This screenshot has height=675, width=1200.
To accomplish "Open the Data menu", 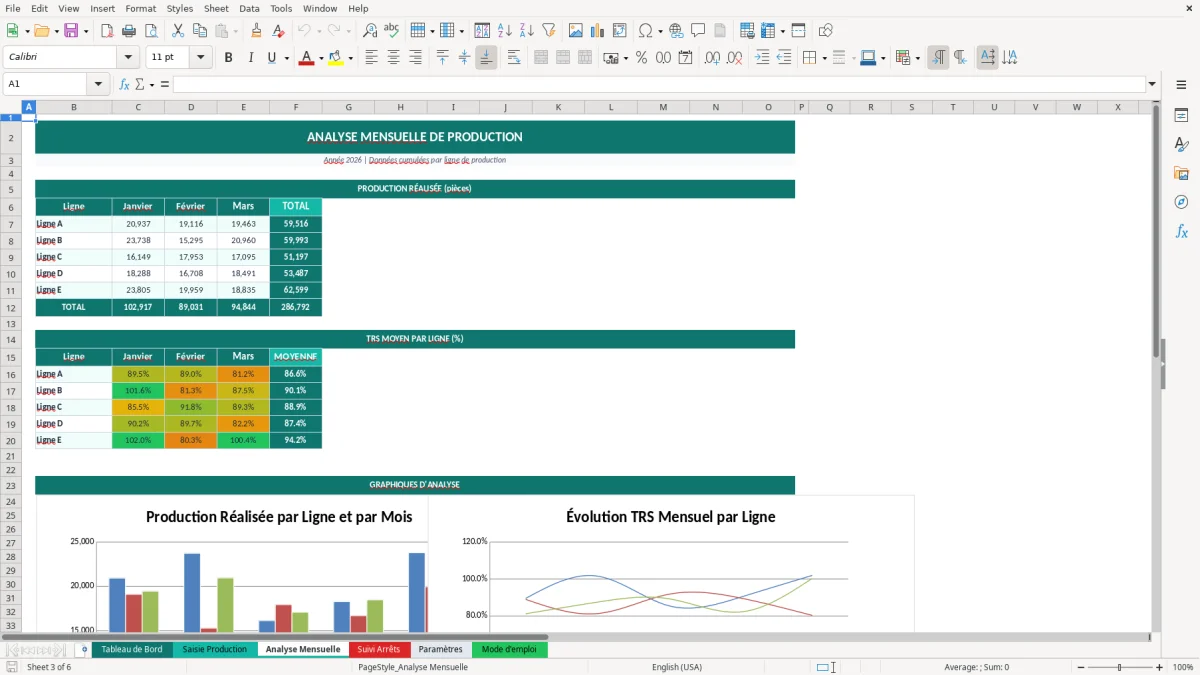I will (249, 8).
